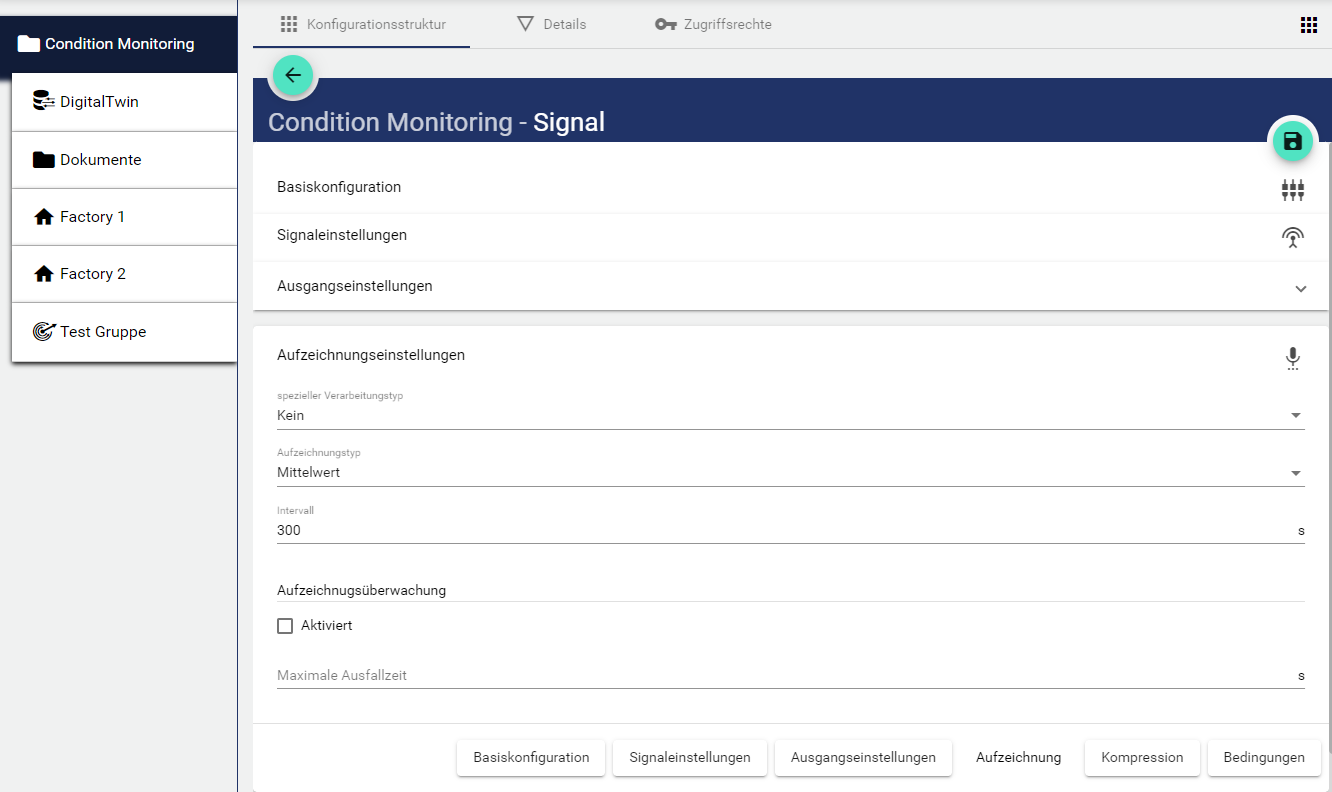Open the spezieller Verarbeitungstyp dropdown
This screenshot has width=1332, height=792.
pyautogui.click(x=790, y=415)
